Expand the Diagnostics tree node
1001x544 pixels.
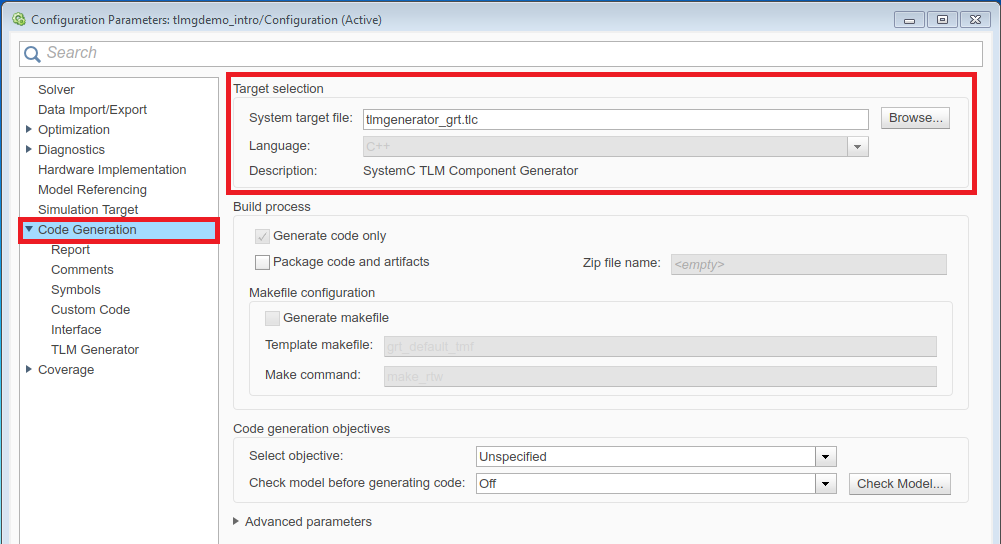29,149
